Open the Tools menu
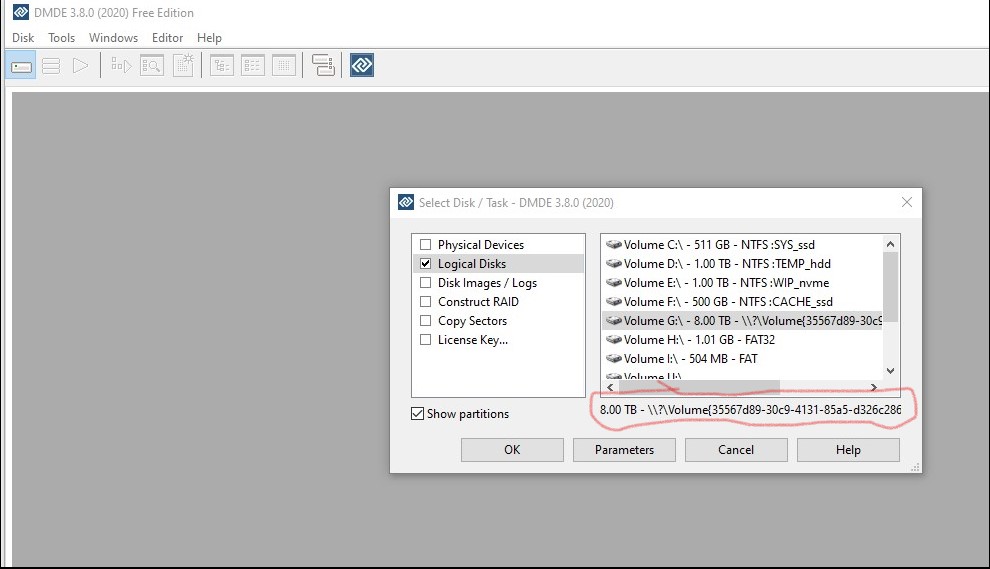The image size is (990, 569). pyautogui.click(x=61, y=38)
